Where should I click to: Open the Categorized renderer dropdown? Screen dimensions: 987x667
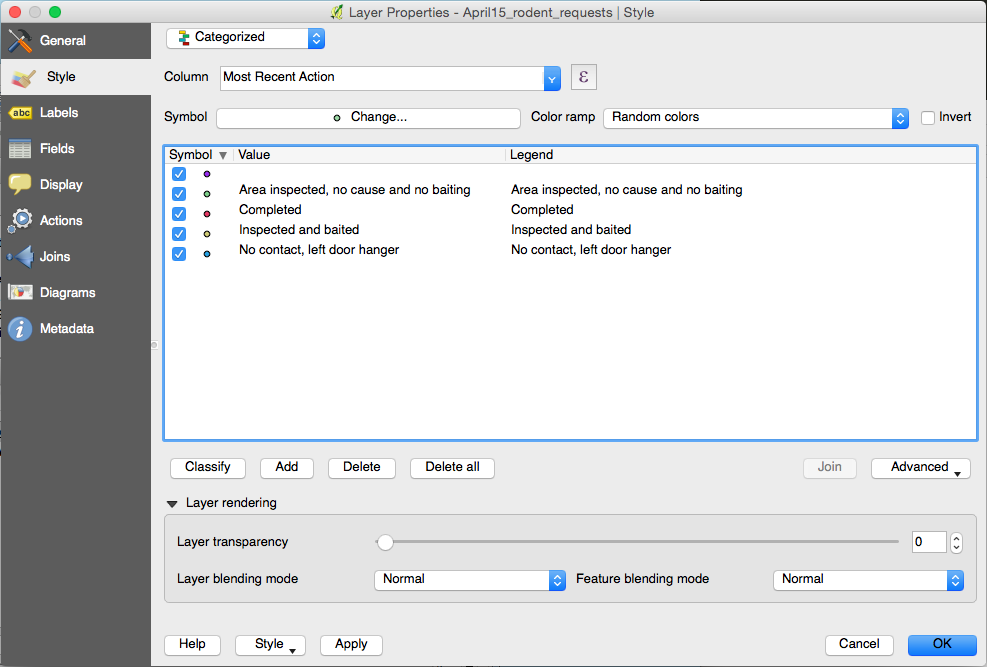coord(245,38)
